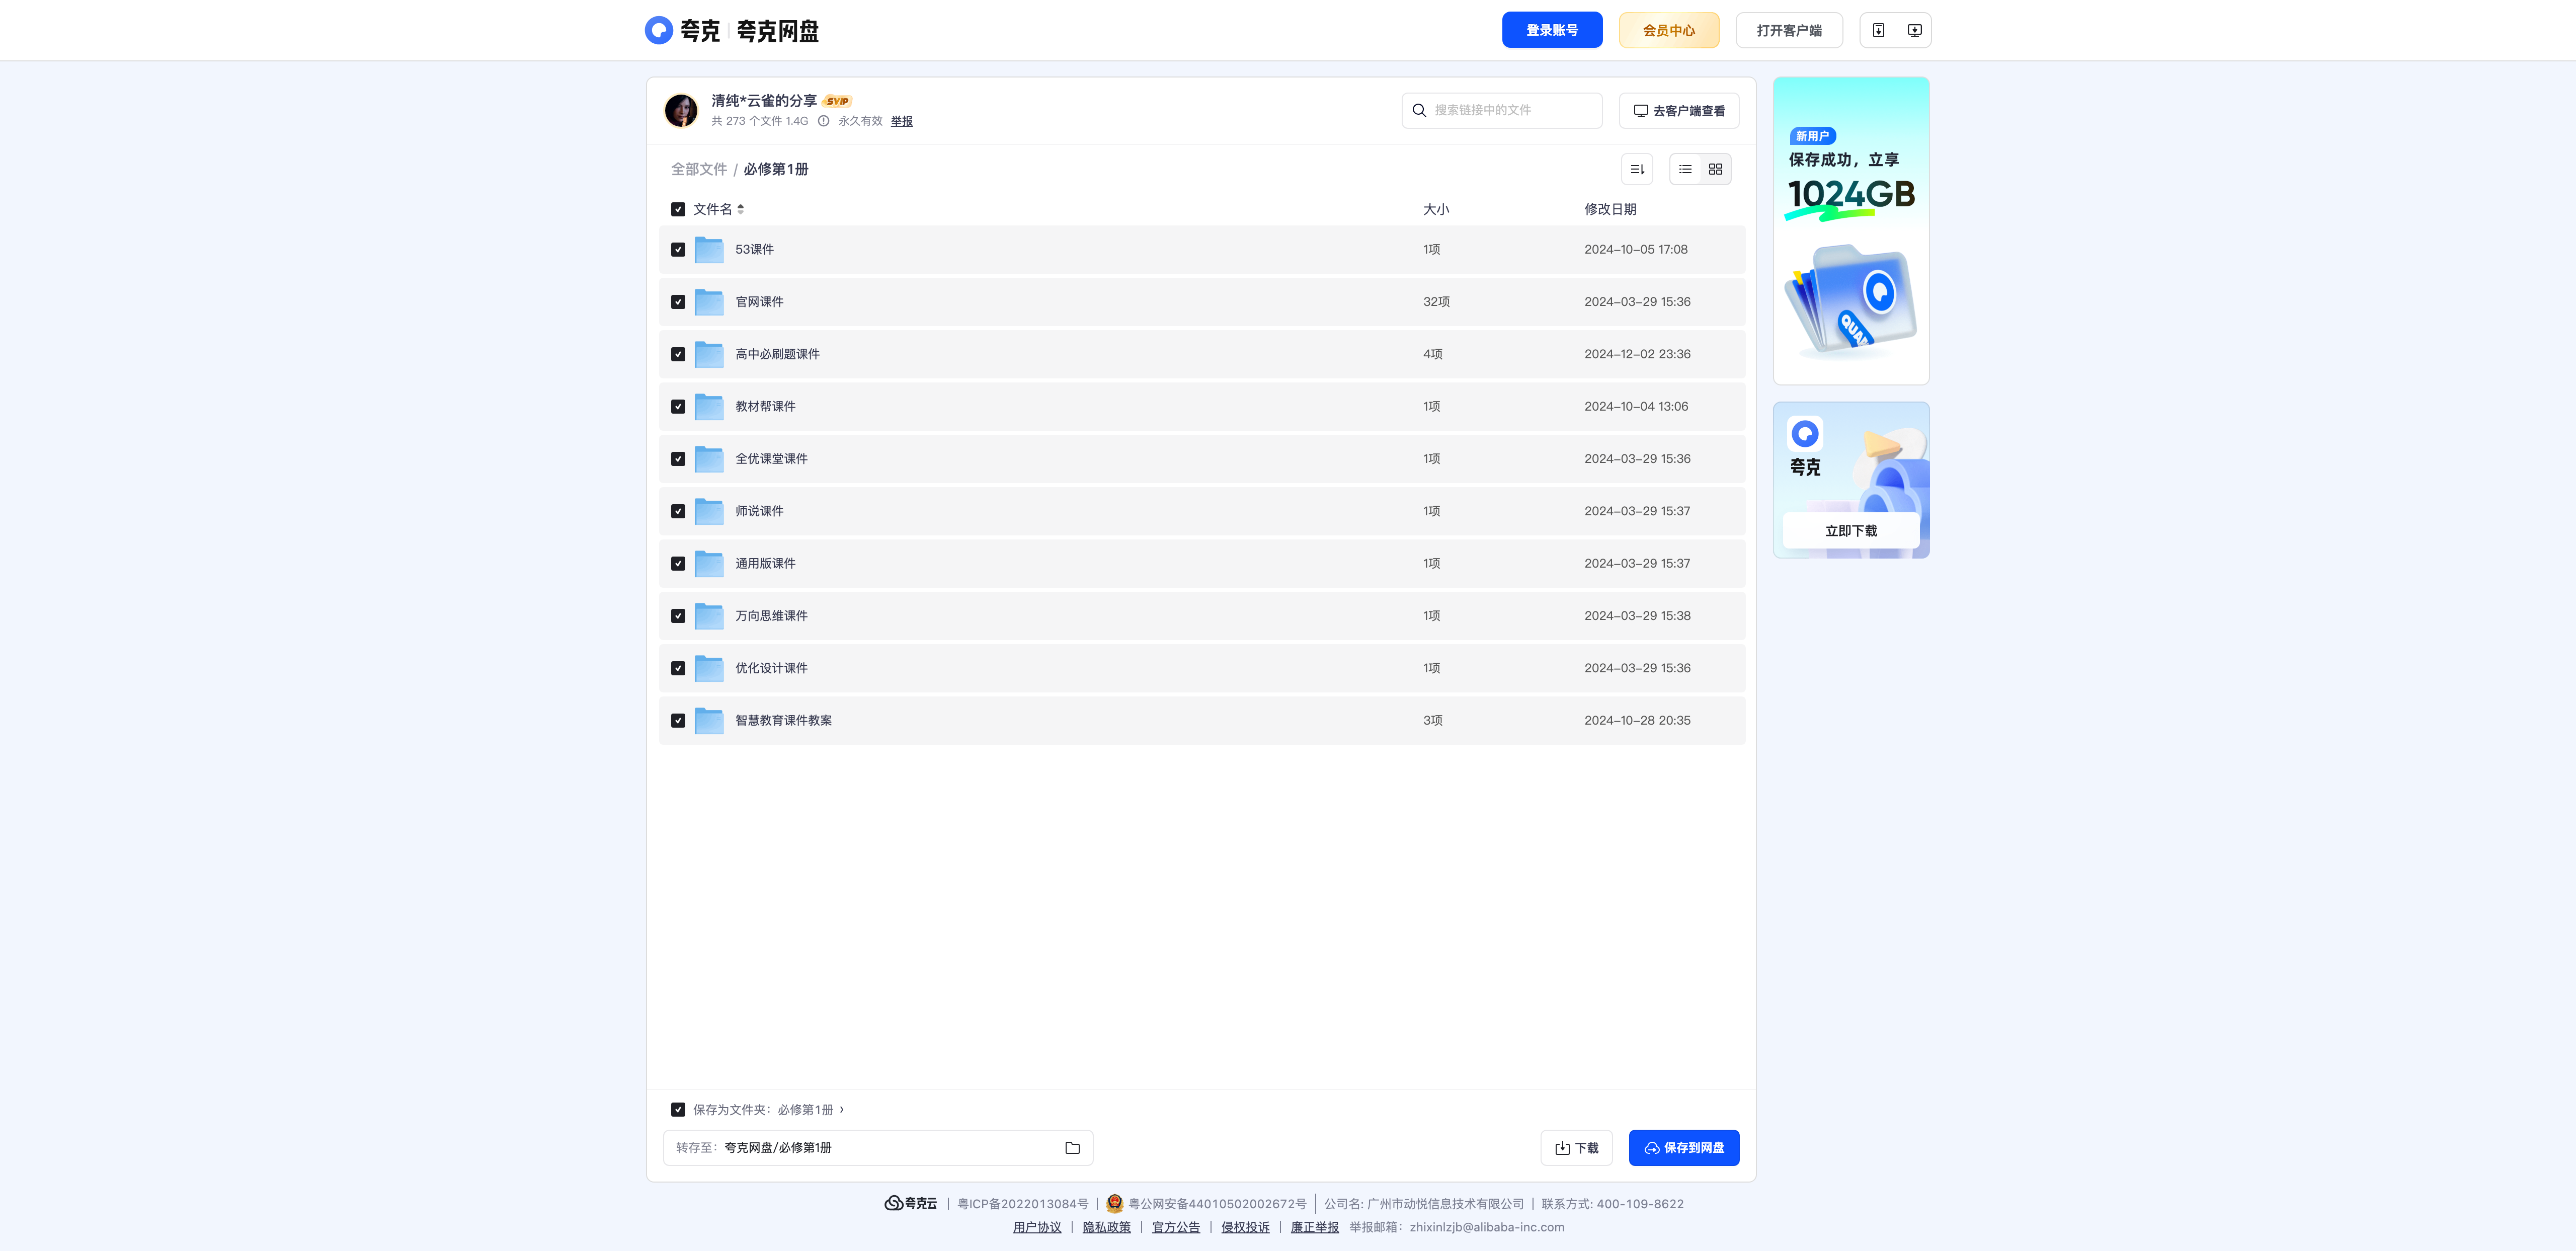
Task: Click the 师说课件 folder icon
Action: [709, 511]
